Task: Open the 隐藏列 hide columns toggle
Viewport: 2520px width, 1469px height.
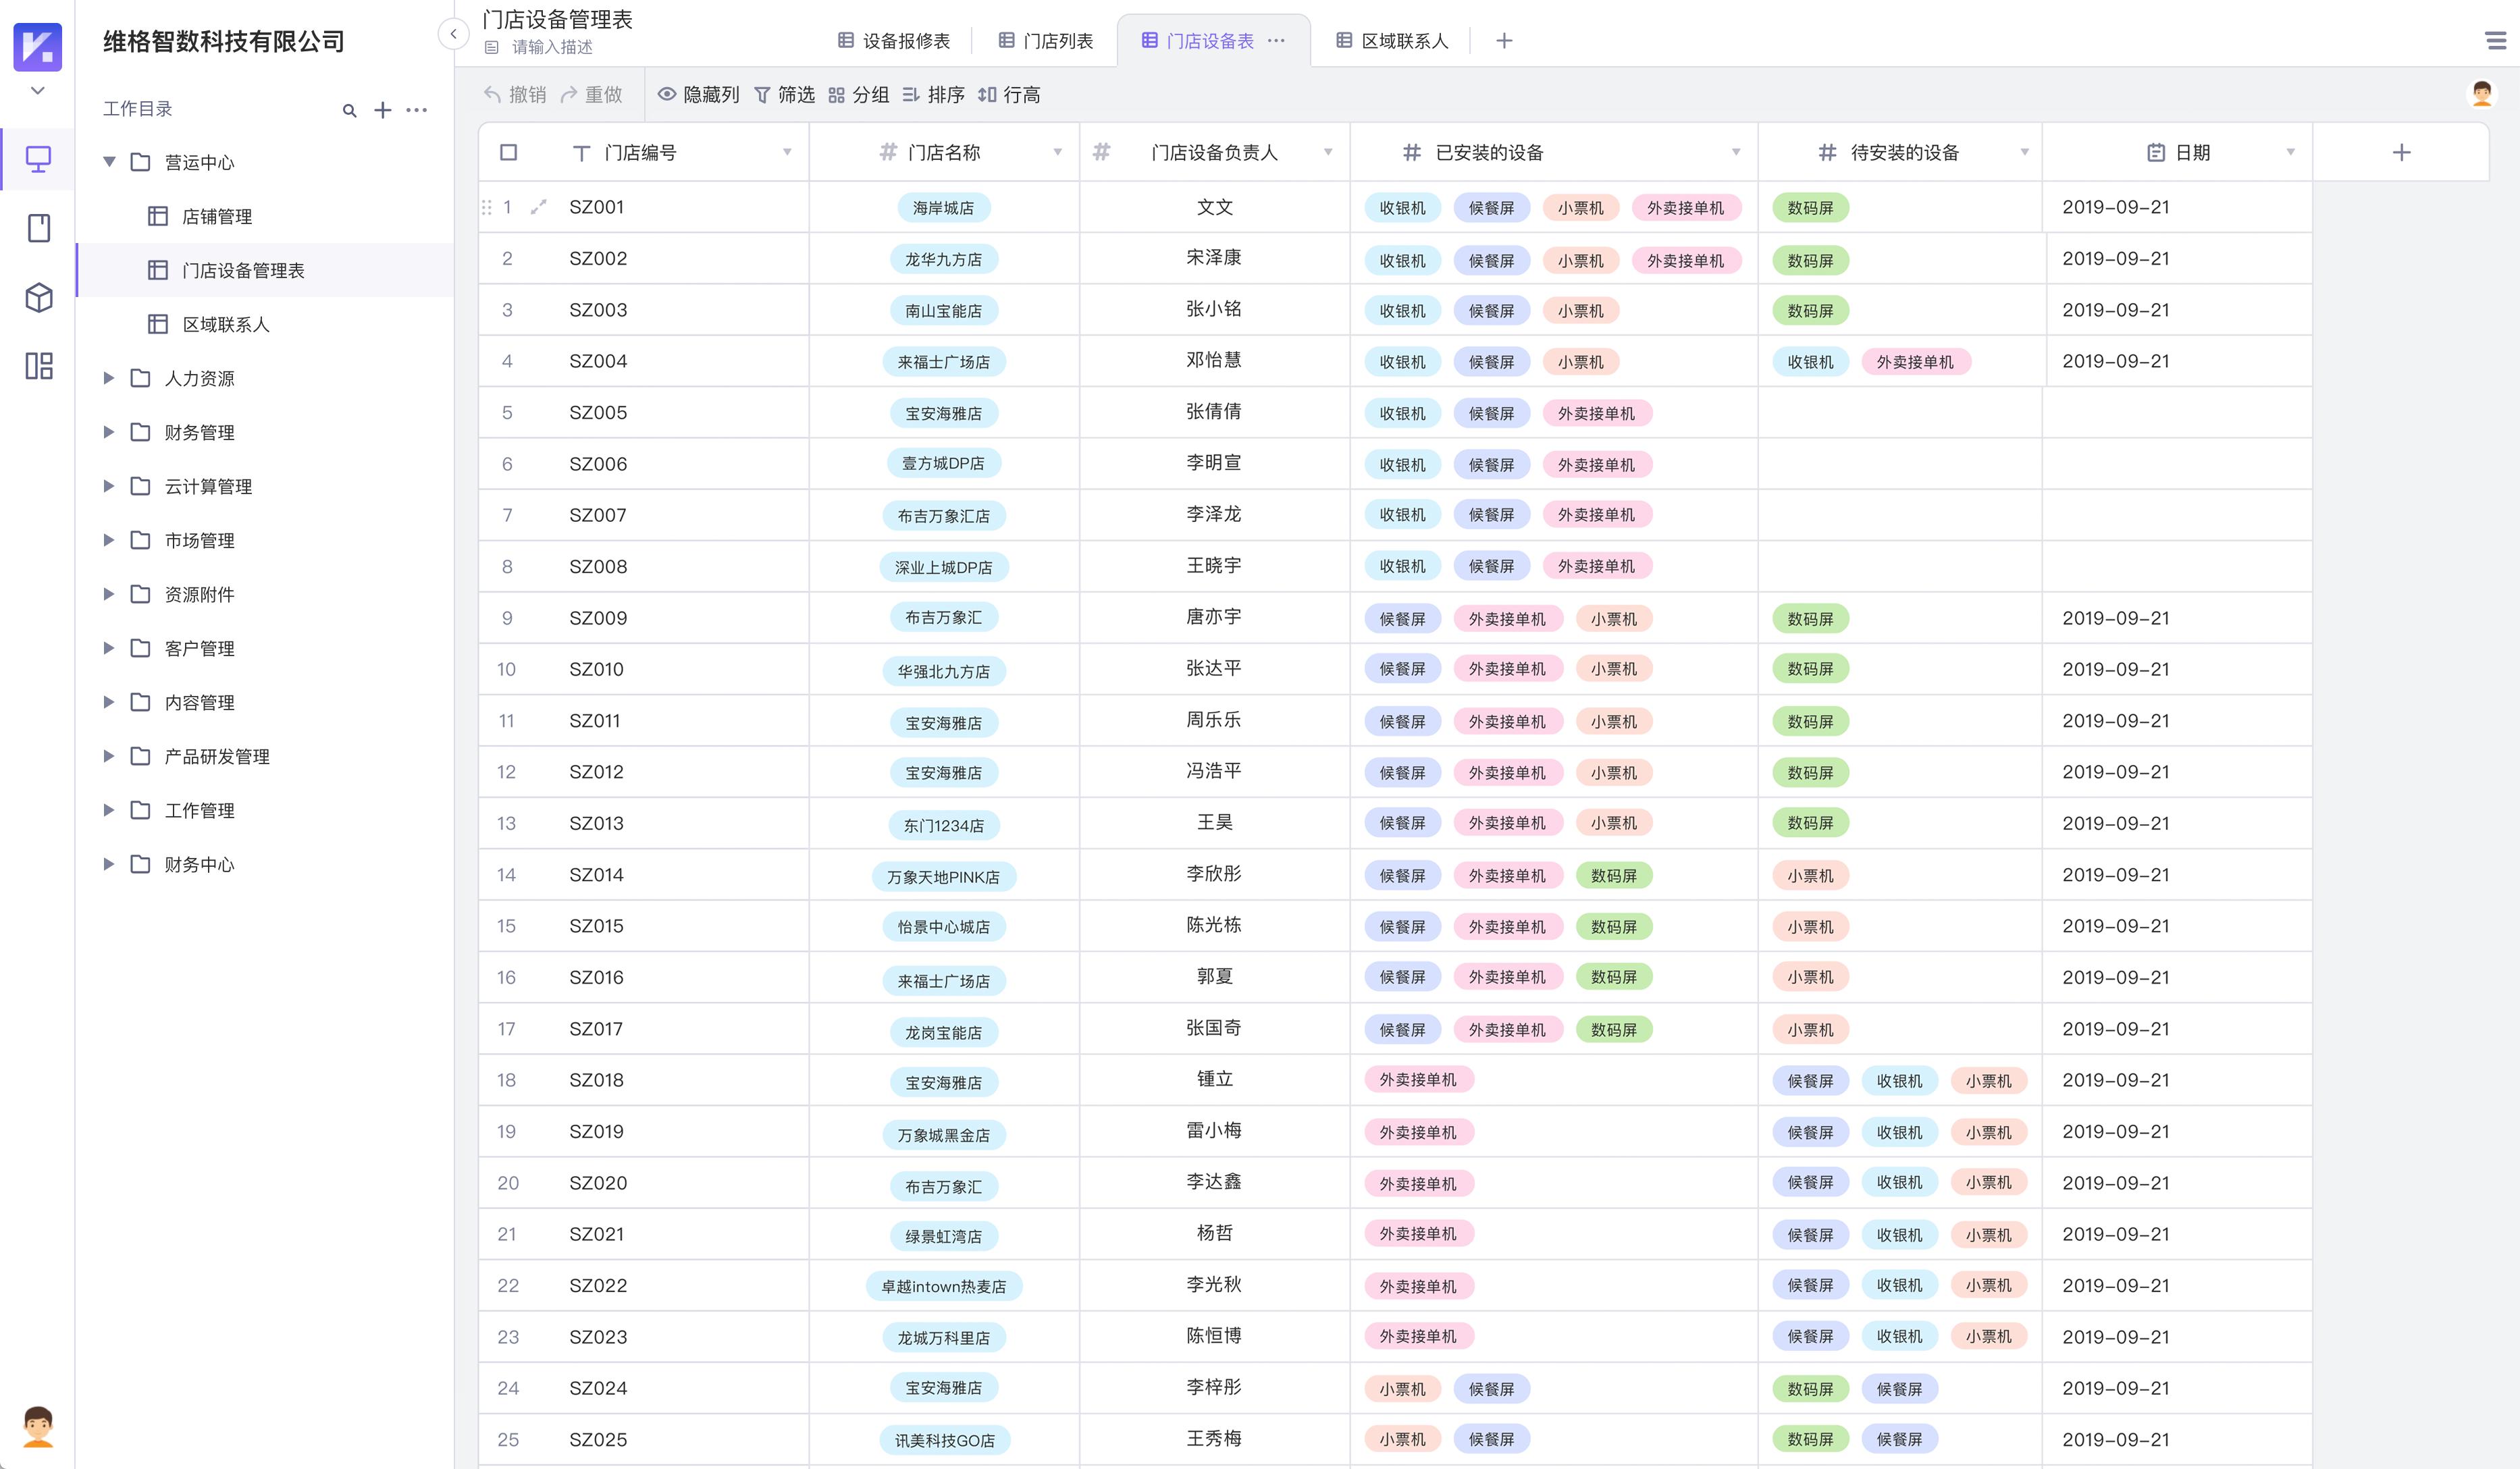Action: pos(698,94)
